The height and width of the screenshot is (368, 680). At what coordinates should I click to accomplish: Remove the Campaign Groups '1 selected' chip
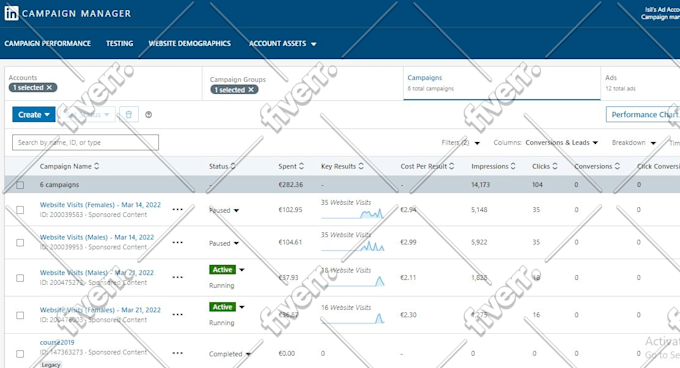[251, 90]
